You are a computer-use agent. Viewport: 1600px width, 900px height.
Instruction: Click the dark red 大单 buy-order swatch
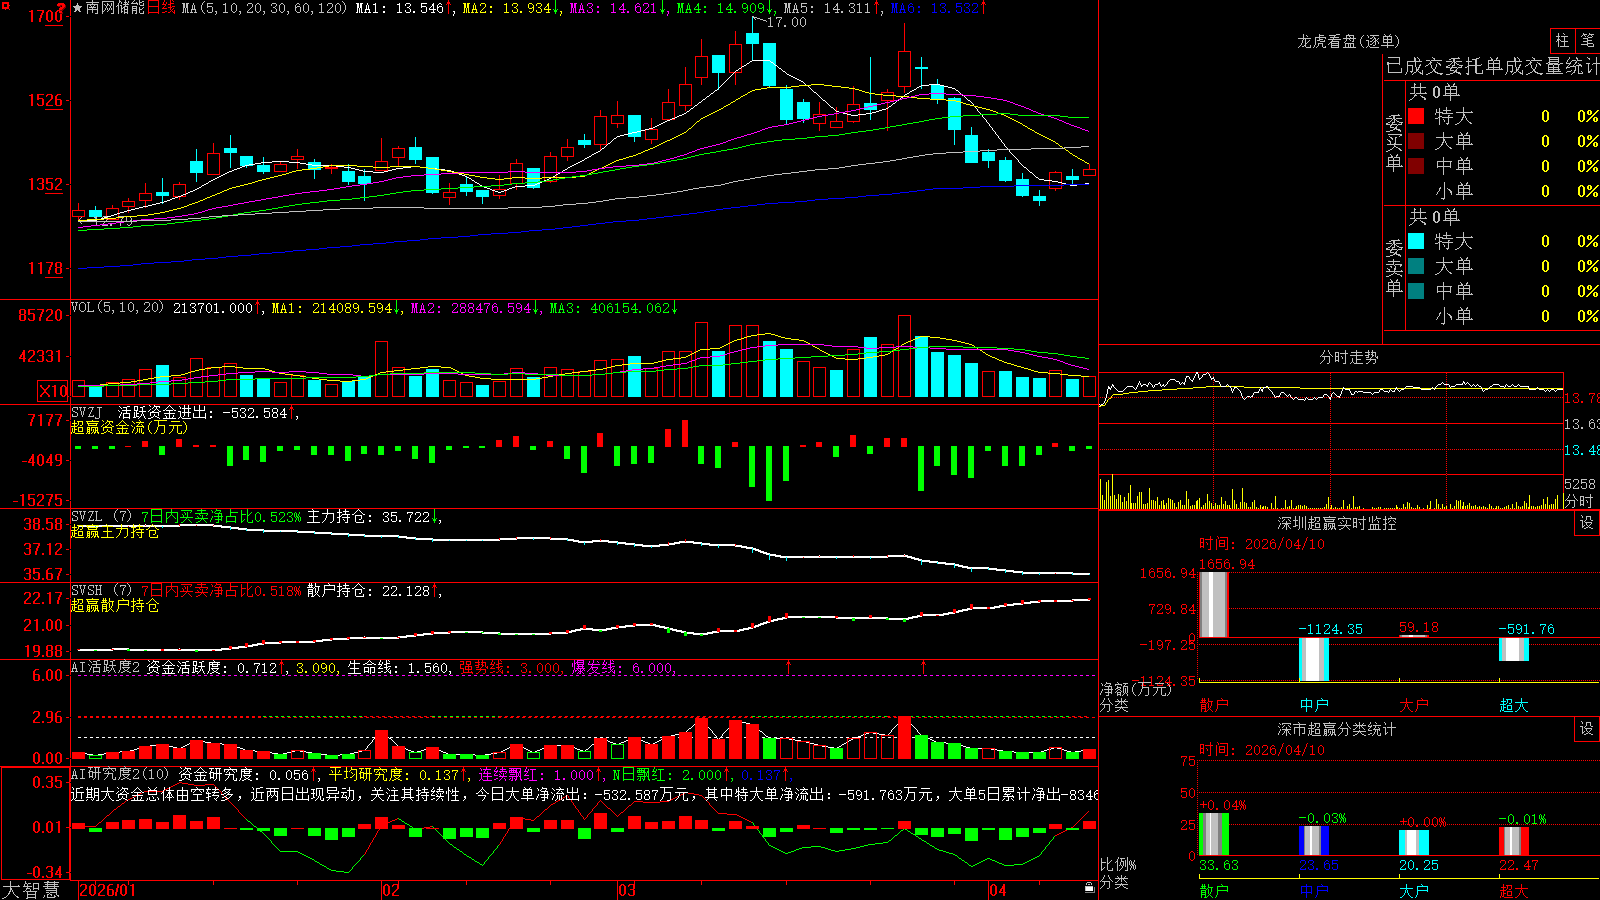click(1416, 141)
